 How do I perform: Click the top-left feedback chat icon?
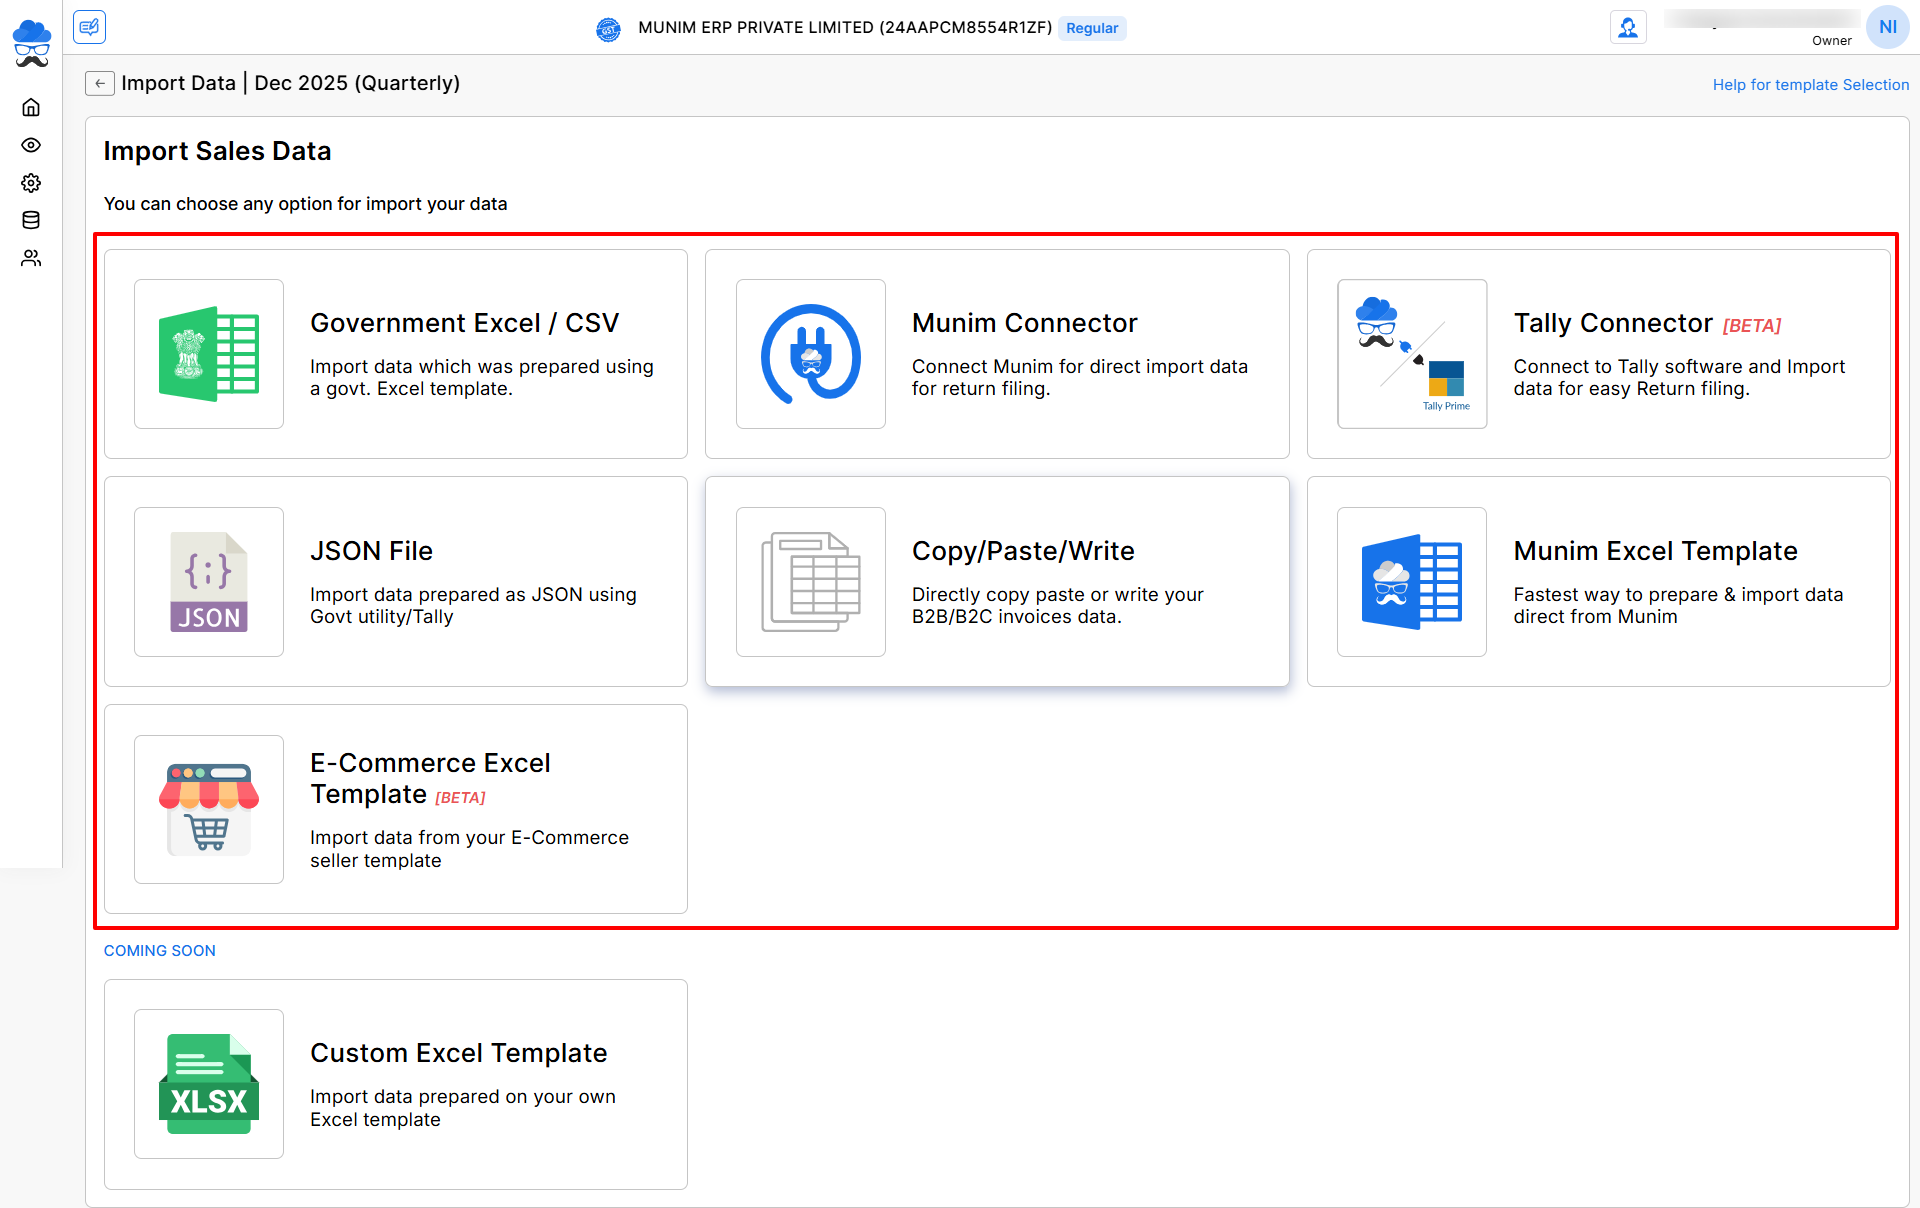pyautogui.click(x=89, y=27)
